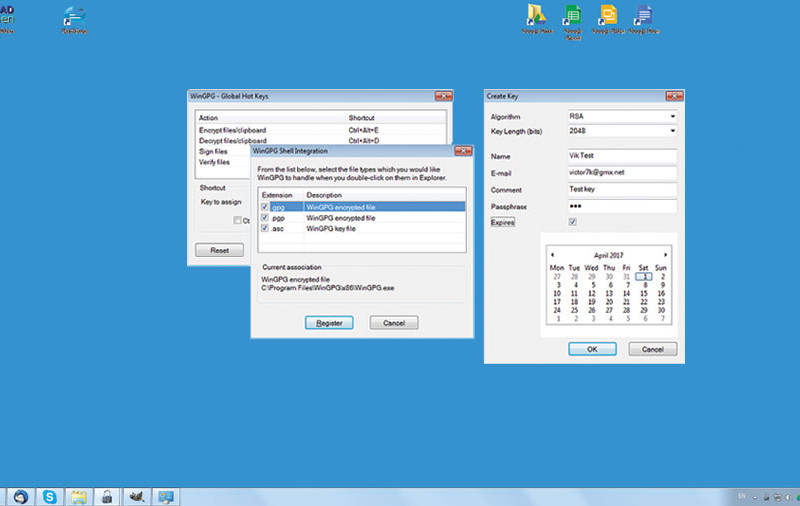
Task: Click Reset in Global Hot Keys window
Action: coord(219,250)
